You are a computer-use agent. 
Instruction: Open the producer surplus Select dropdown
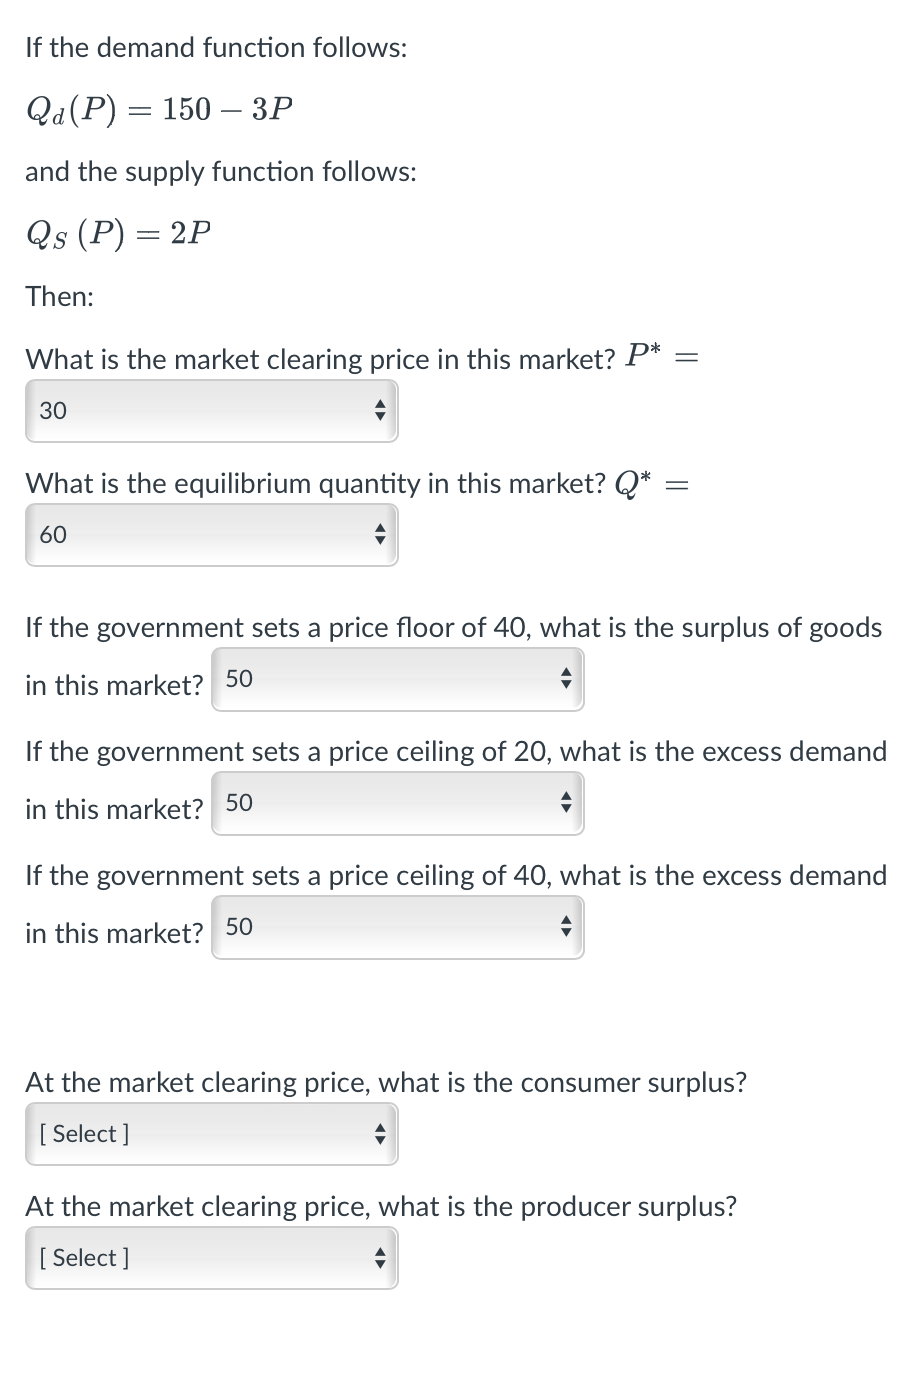coord(211,1258)
